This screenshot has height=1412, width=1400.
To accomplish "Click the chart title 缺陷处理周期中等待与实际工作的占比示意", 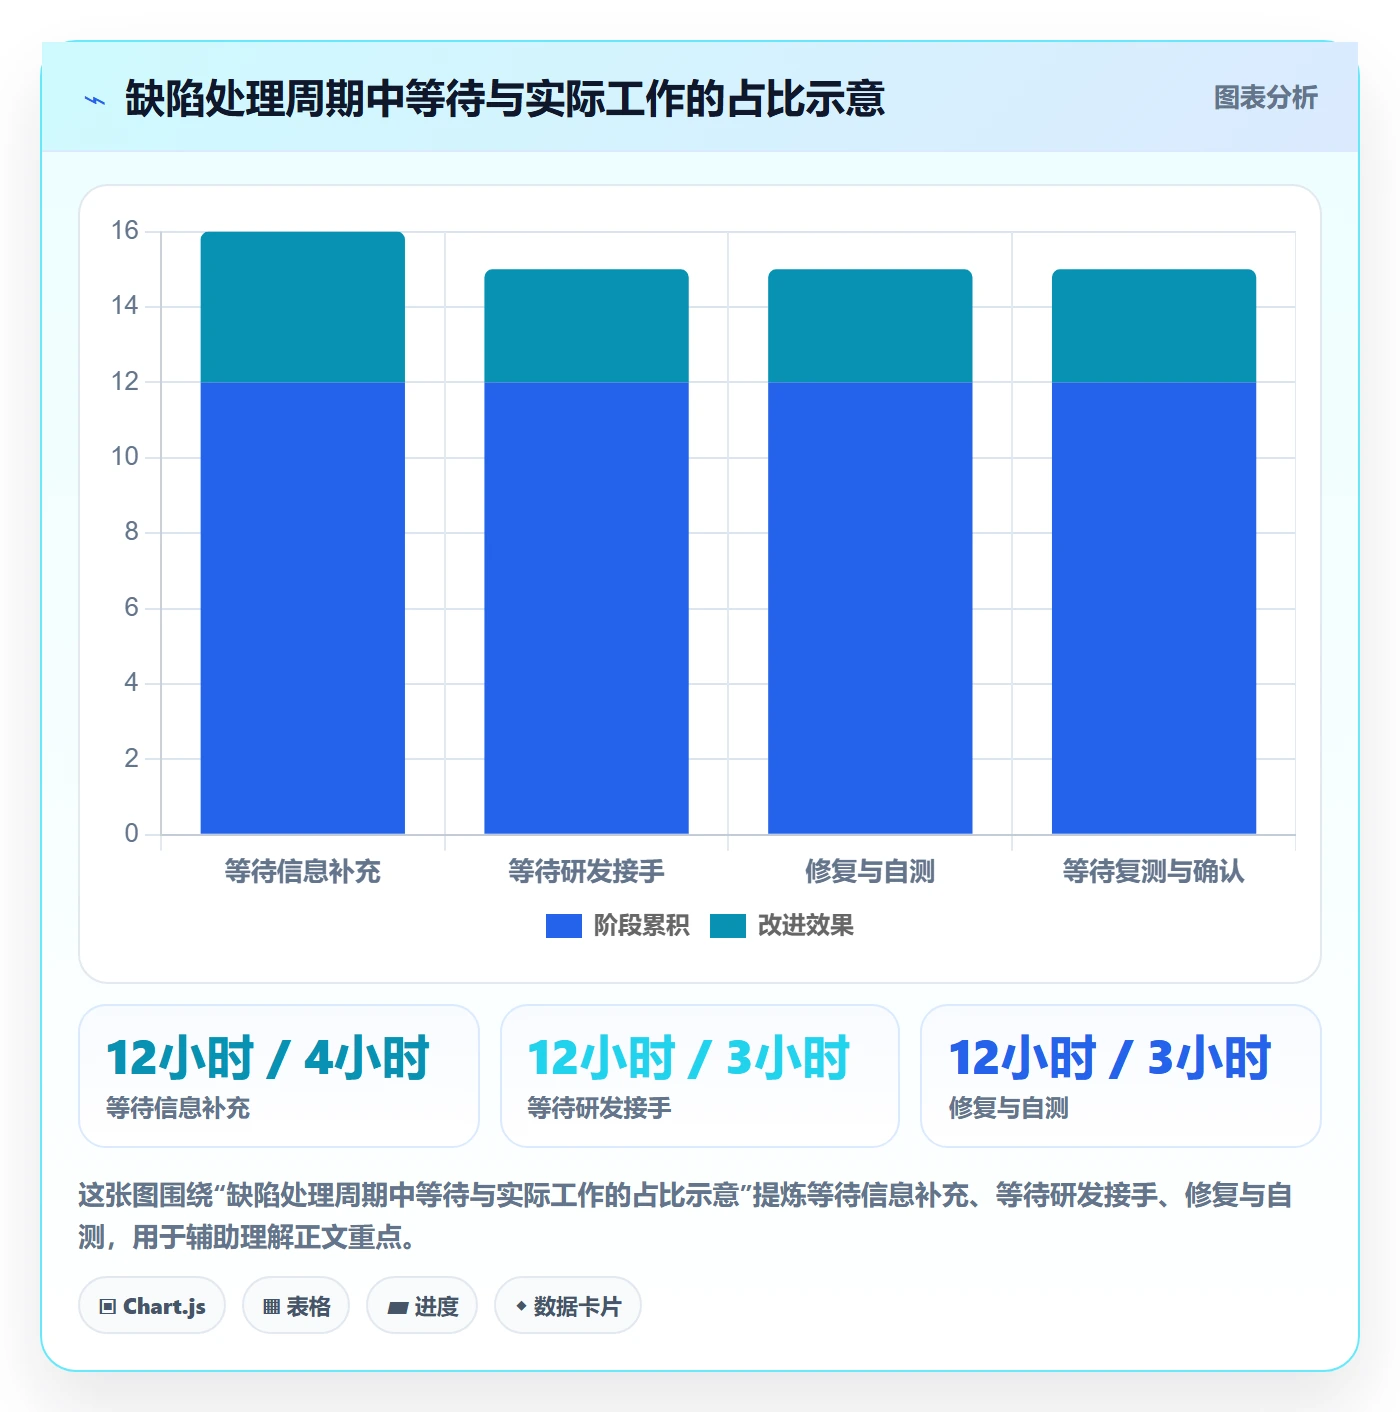I will click(x=505, y=99).
